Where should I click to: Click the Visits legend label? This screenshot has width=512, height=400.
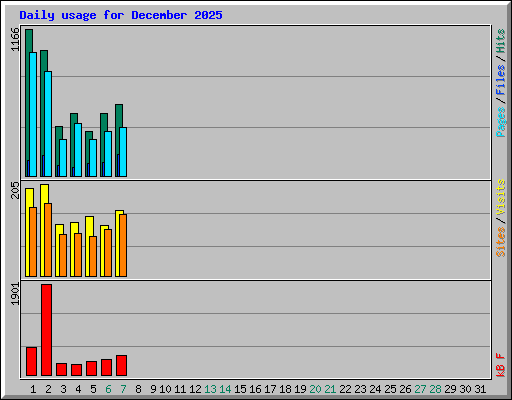(500, 197)
